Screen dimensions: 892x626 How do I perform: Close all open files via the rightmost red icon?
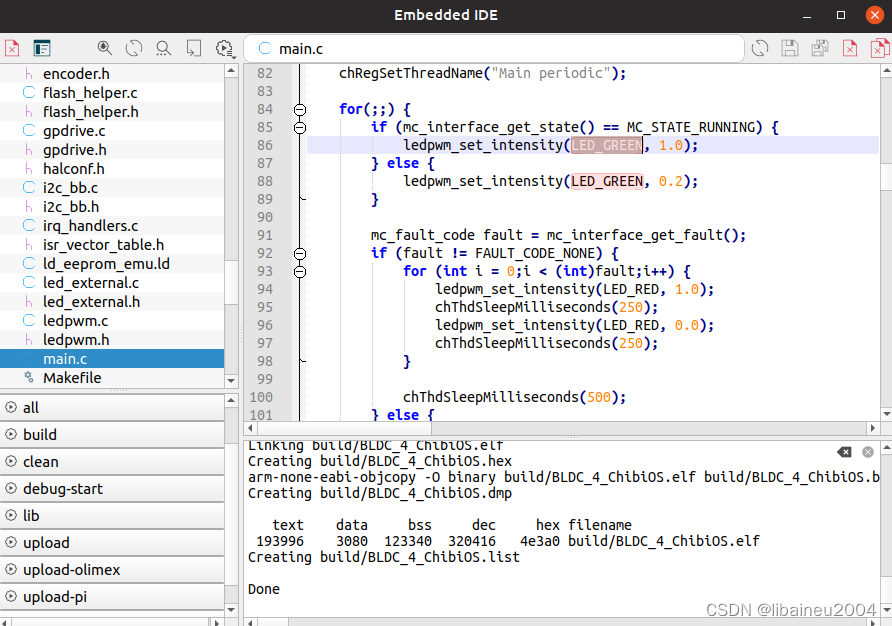pos(878,48)
